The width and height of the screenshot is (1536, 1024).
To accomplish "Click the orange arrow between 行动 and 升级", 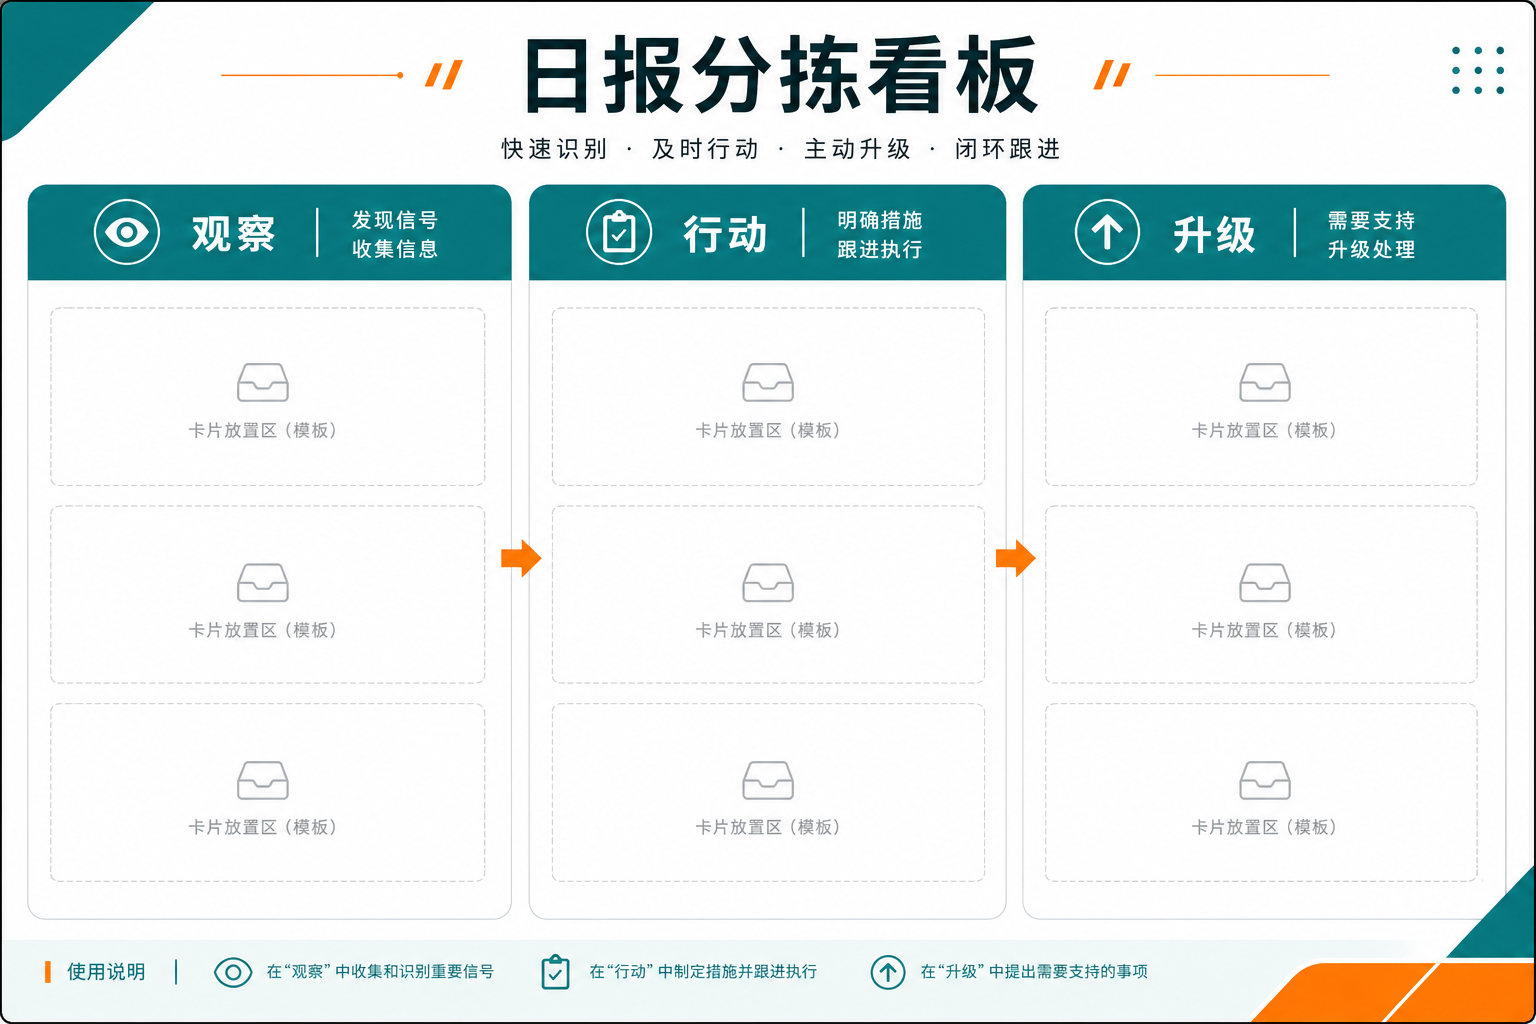I will 1015,558.
